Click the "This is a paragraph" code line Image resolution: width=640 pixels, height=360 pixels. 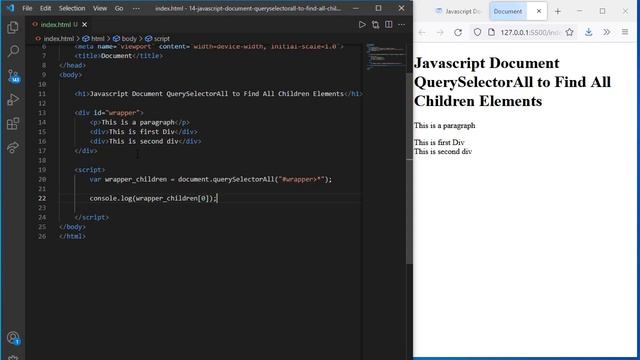pos(140,122)
